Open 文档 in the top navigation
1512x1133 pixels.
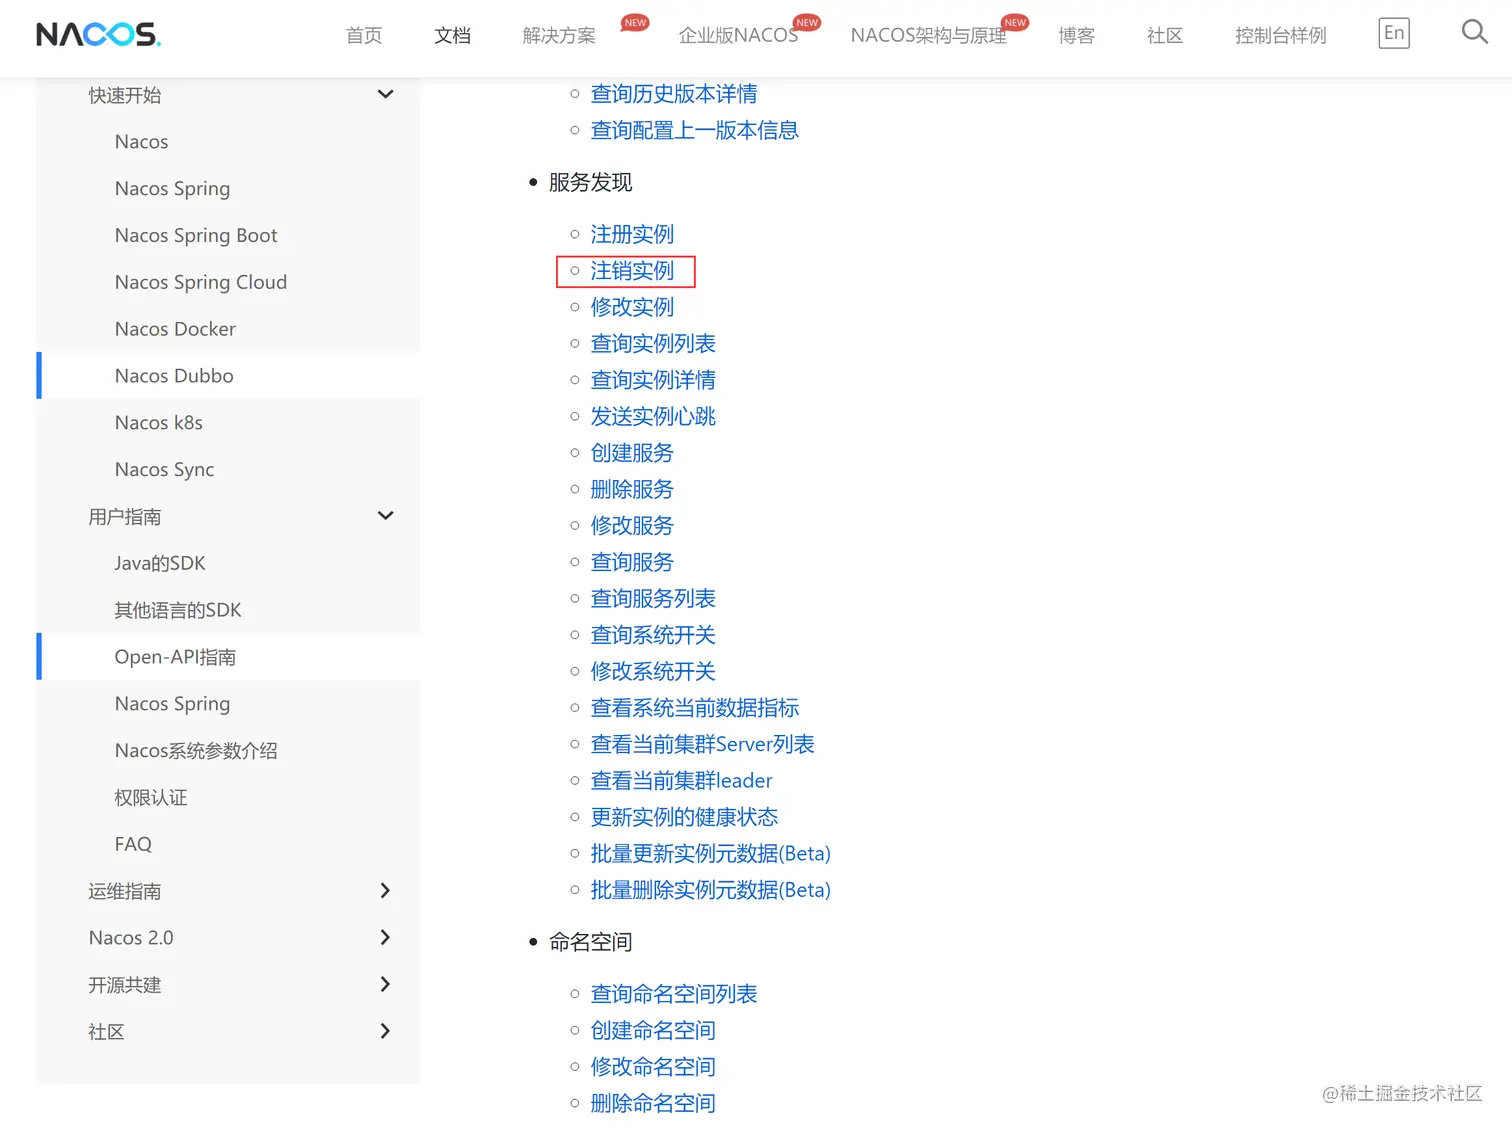point(452,35)
